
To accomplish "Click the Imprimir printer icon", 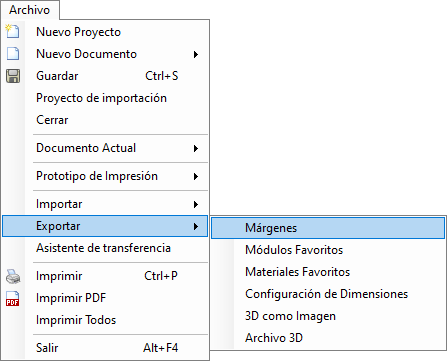I will coord(13,276).
